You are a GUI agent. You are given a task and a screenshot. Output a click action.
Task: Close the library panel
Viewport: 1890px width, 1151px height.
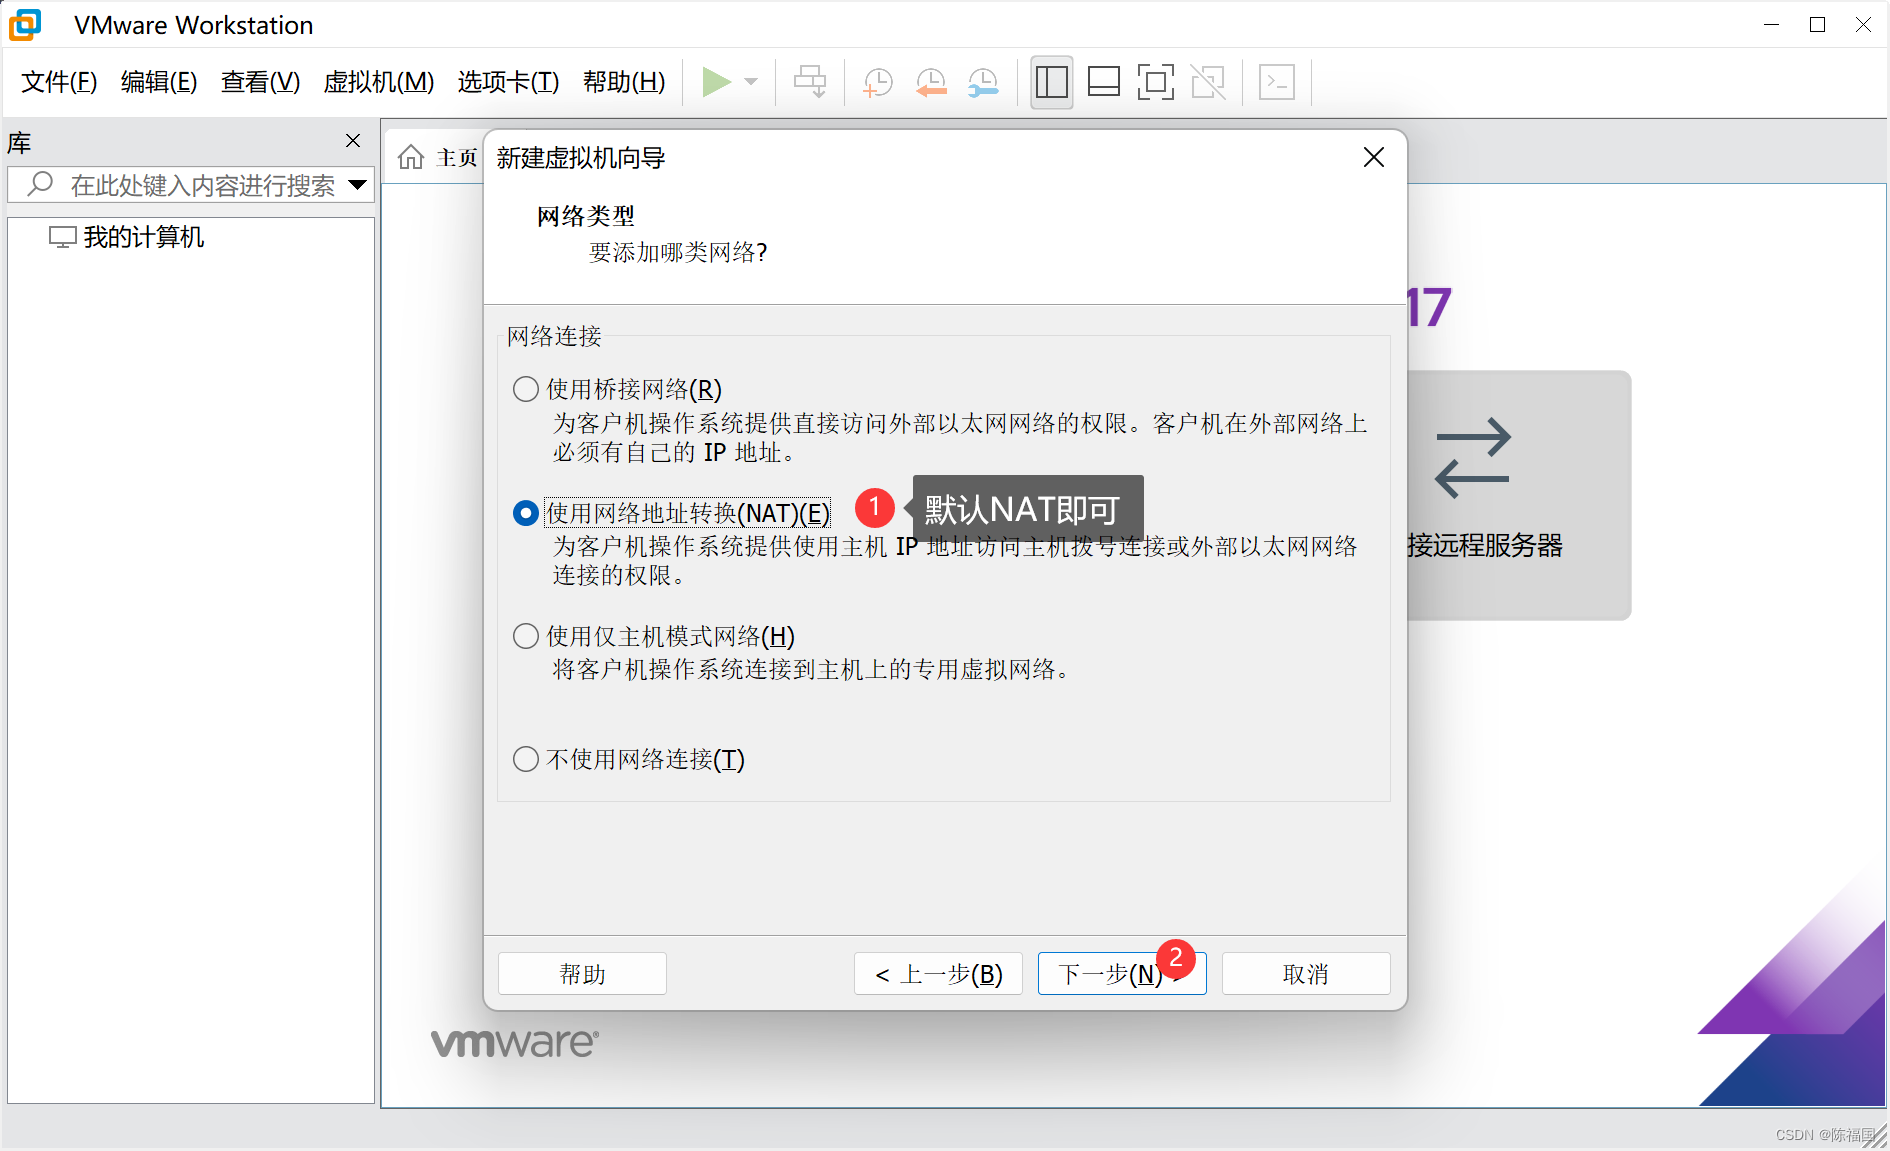[353, 141]
